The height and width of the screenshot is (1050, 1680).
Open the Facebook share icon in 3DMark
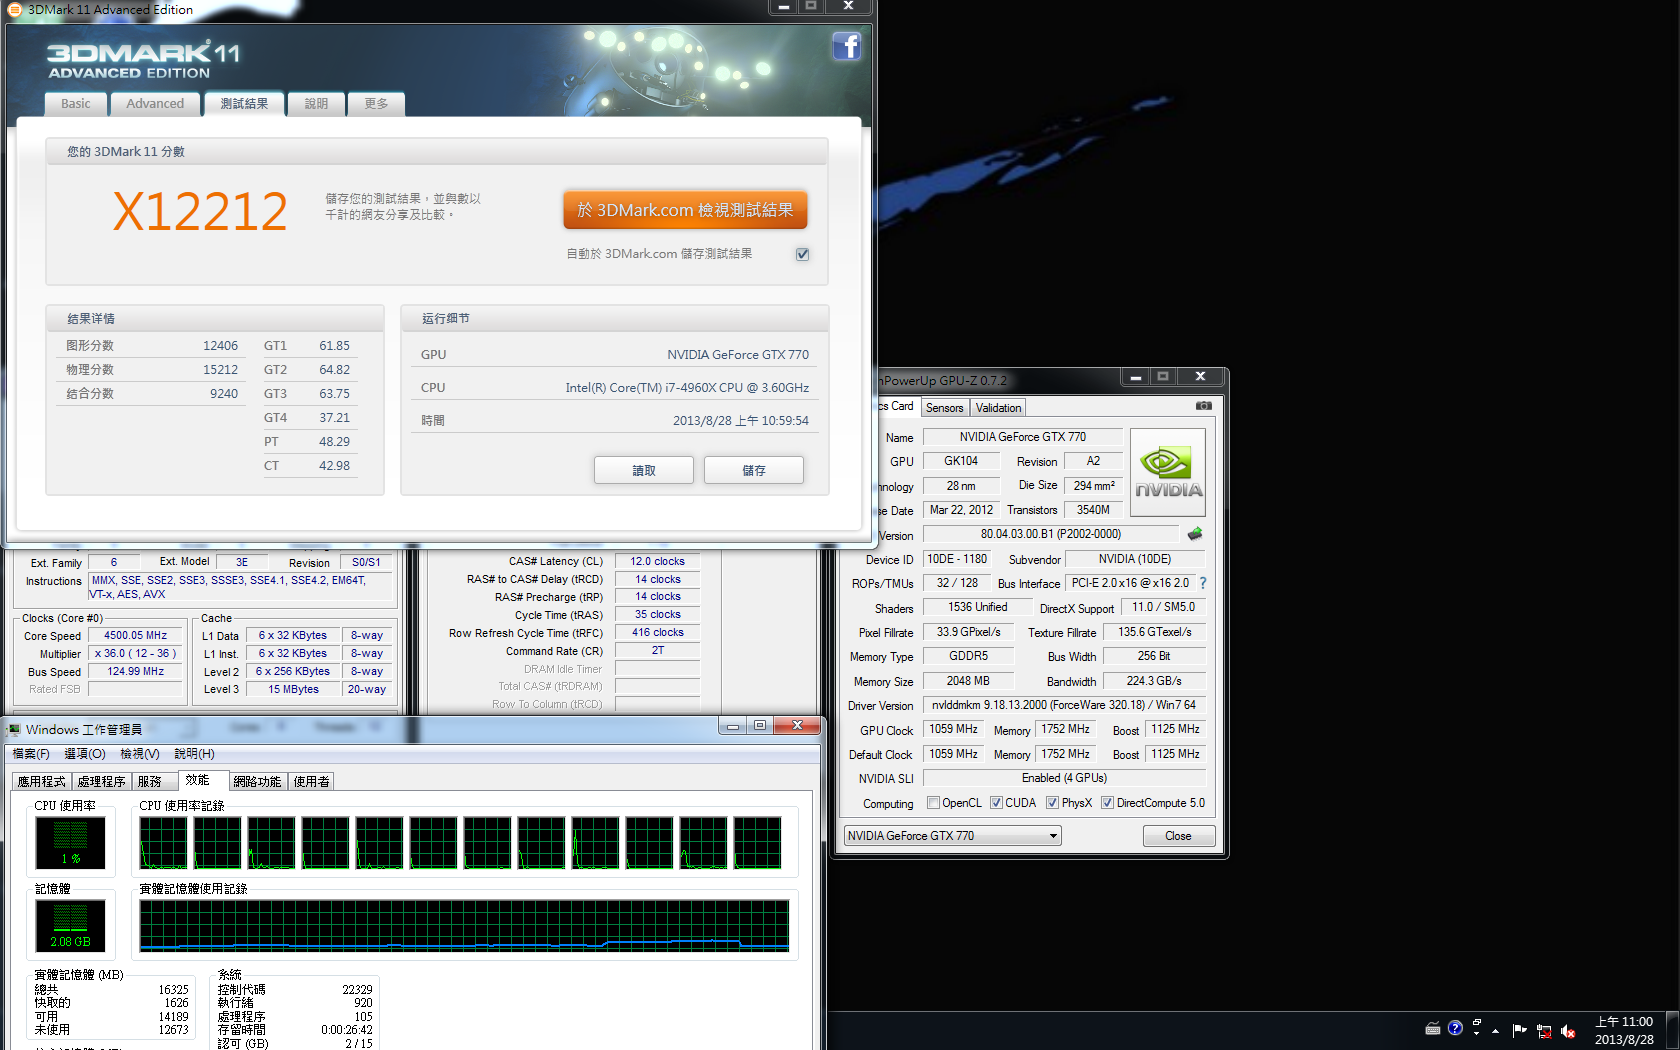coord(846,46)
